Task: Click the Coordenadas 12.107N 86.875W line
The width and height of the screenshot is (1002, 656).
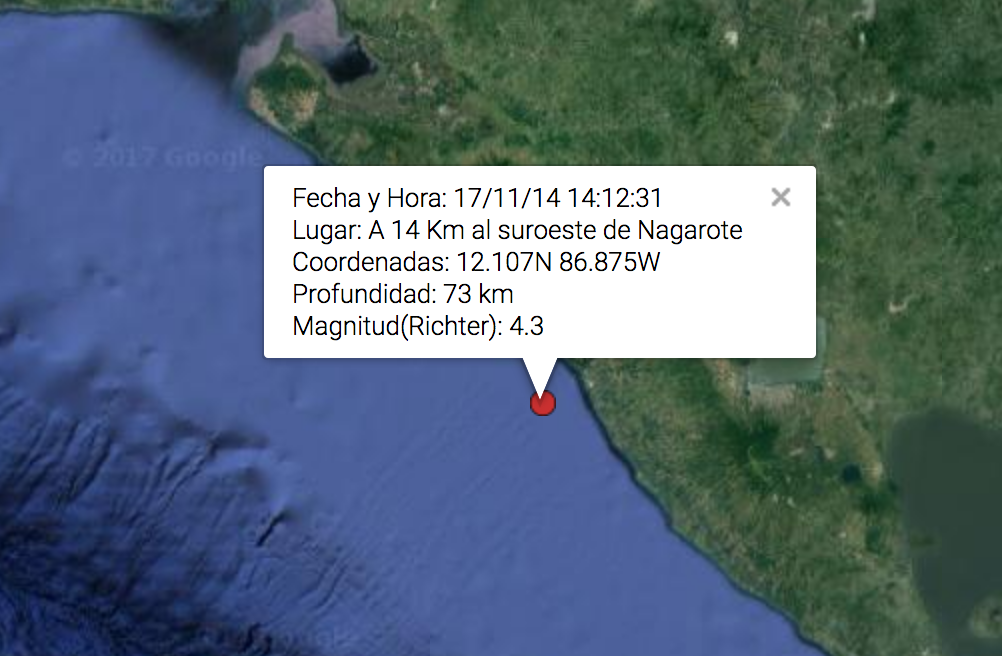Action: click(x=476, y=262)
